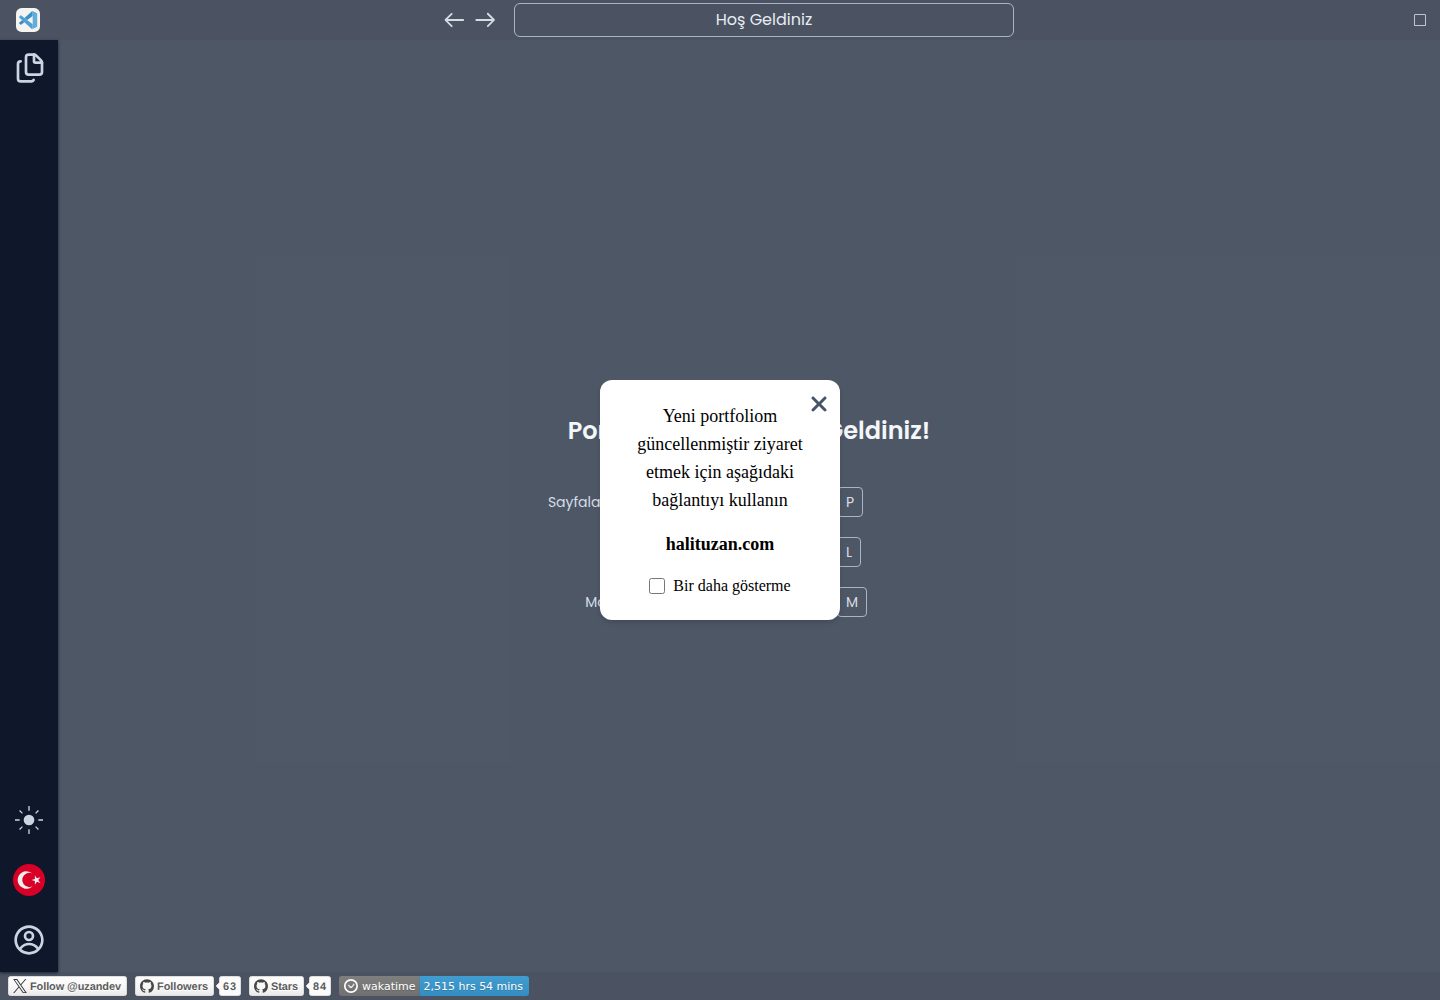Check the "Bir daha gösterme" checkbox
The height and width of the screenshot is (1000, 1440).
657,586
